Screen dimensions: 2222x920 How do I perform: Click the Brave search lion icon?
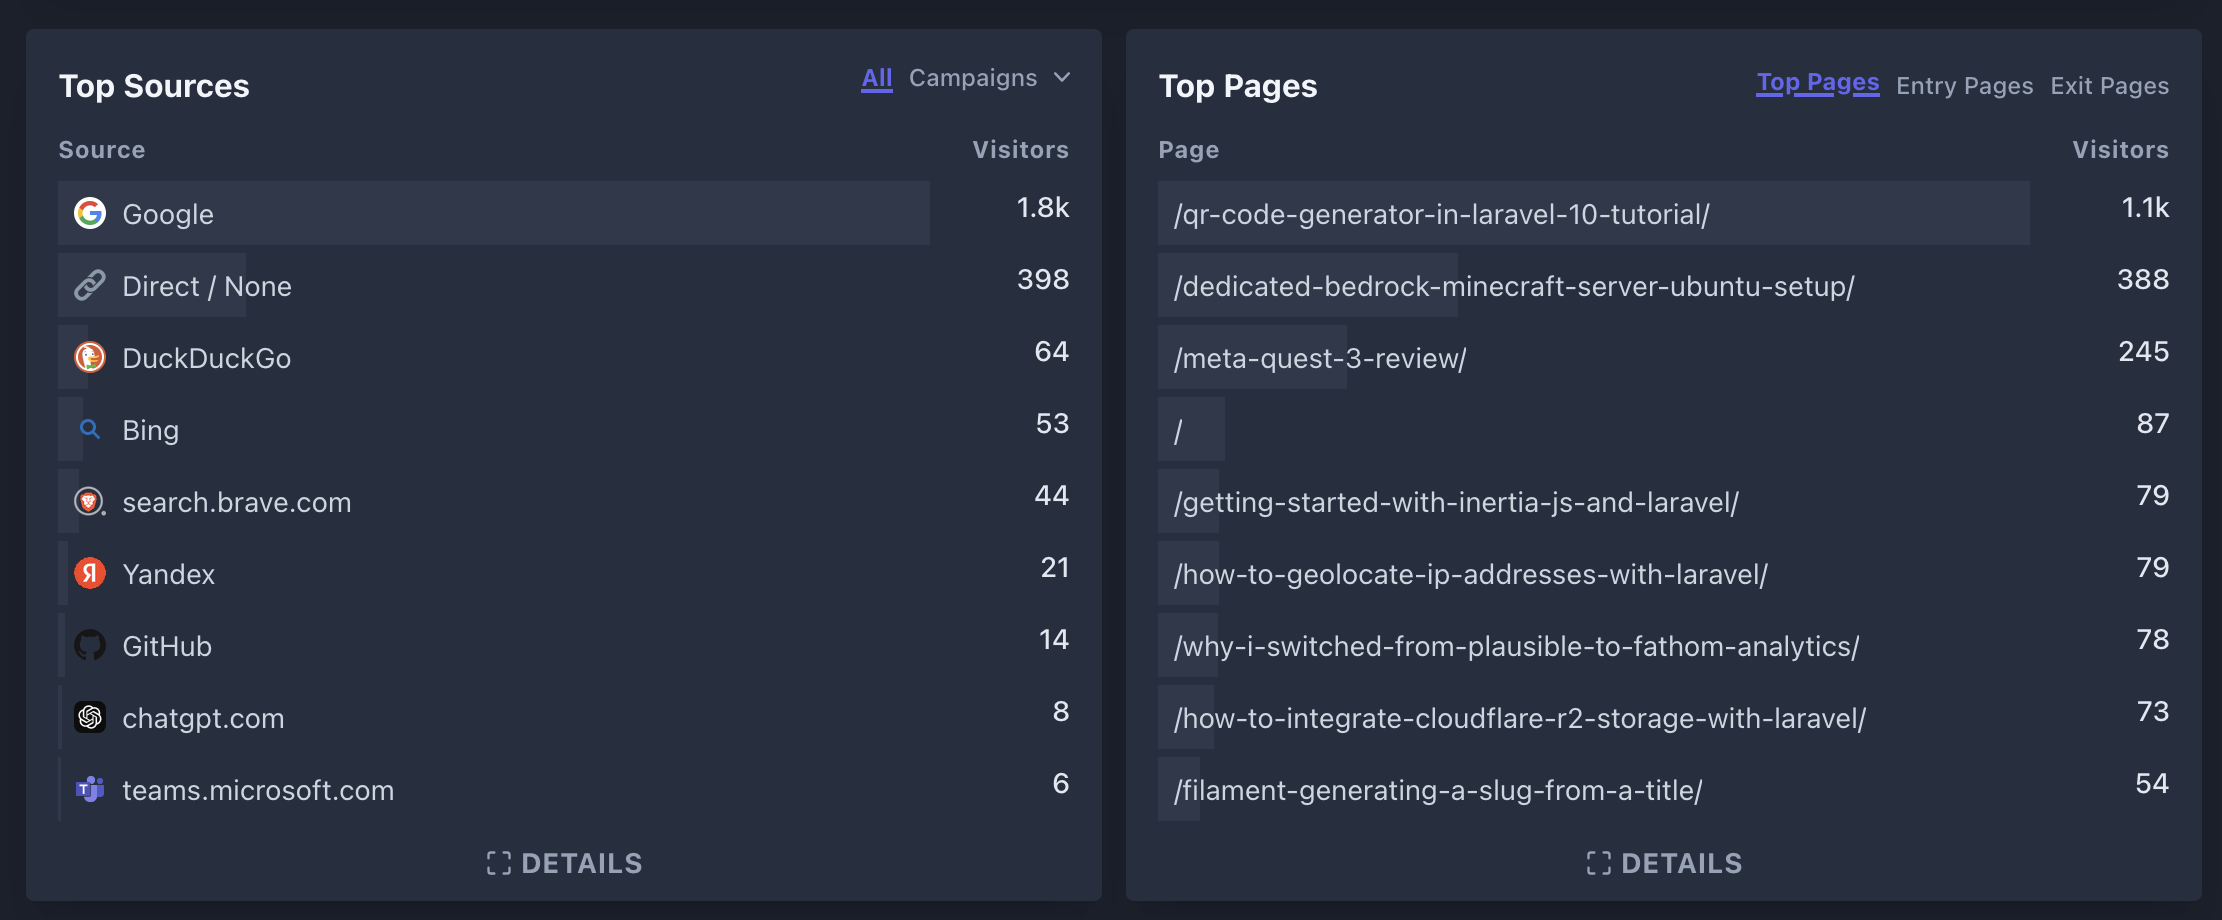click(x=90, y=501)
